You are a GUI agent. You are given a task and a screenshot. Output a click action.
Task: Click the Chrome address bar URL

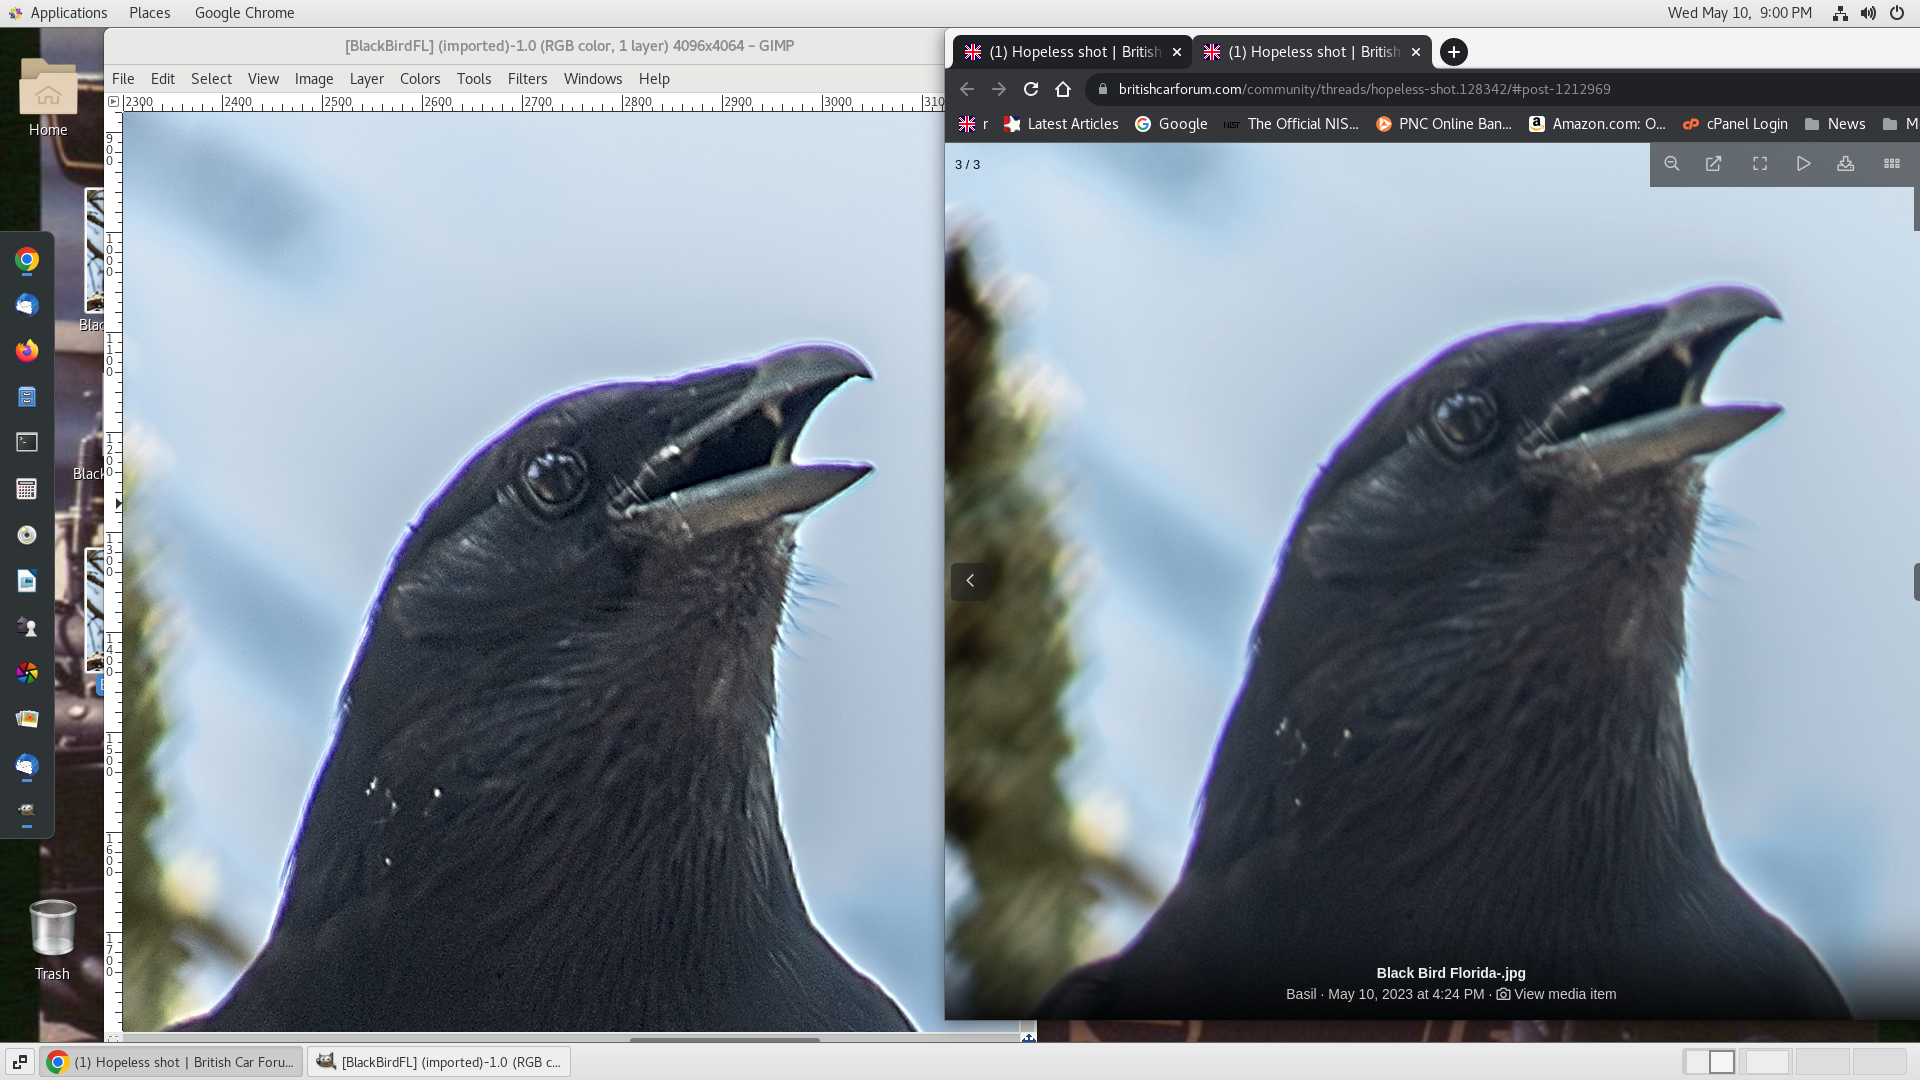pos(1364,89)
